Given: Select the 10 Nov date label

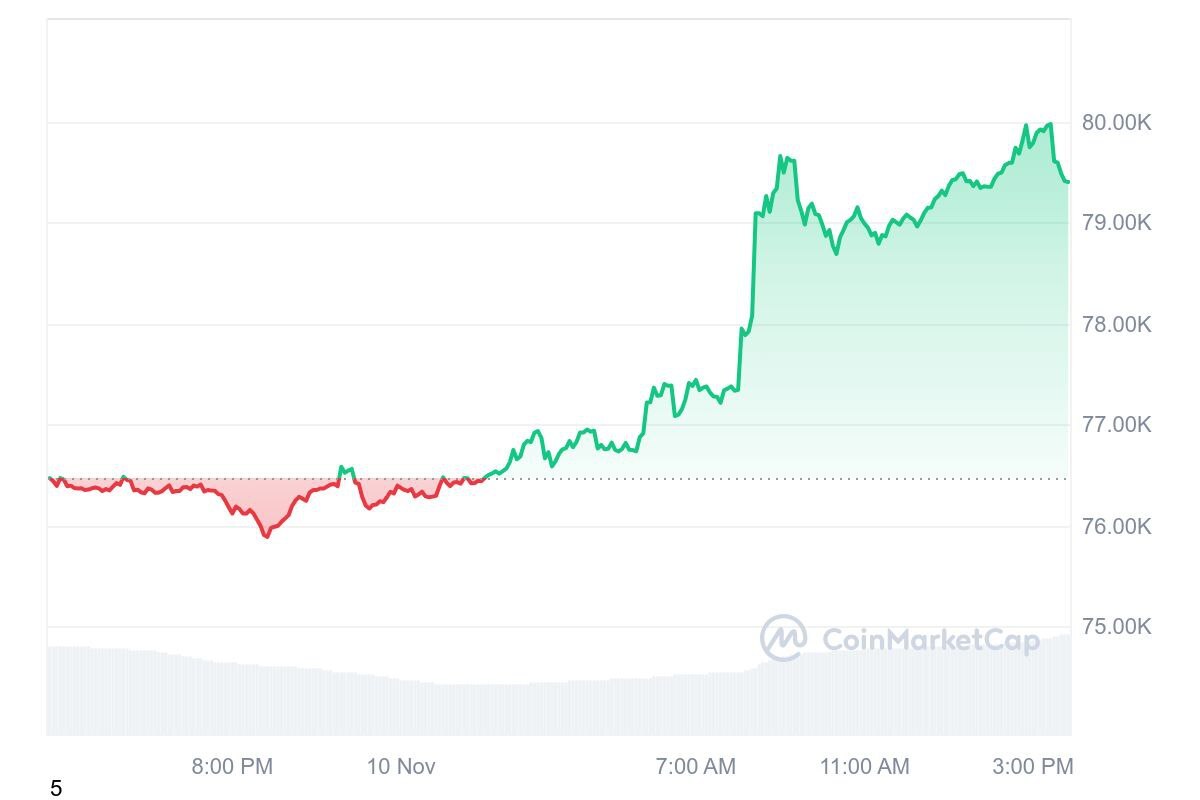Looking at the screenshot, I should (x=401, y=767).
